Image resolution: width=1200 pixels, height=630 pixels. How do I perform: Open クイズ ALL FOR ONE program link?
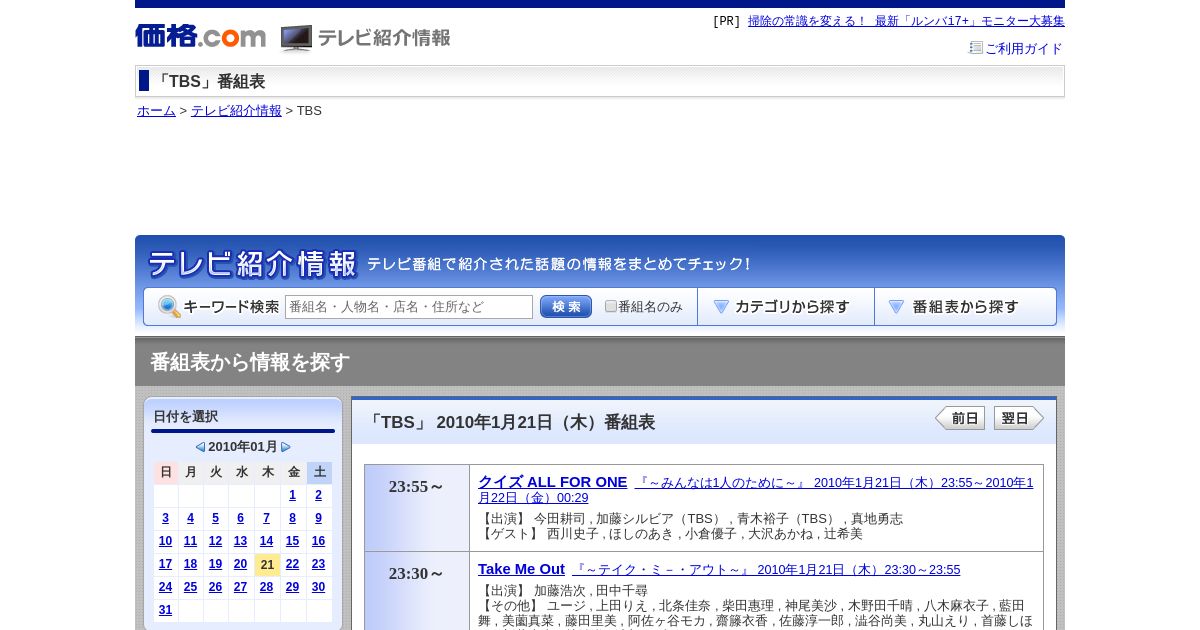552,482
